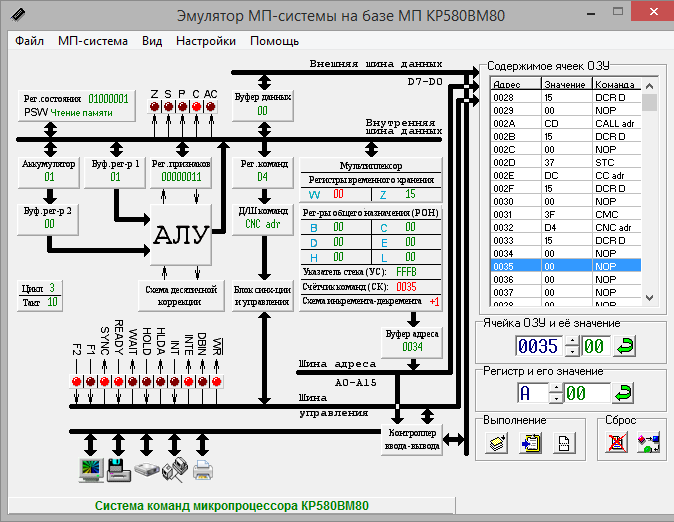
Task: Click the network devices icon
Action: pos(175,469)
